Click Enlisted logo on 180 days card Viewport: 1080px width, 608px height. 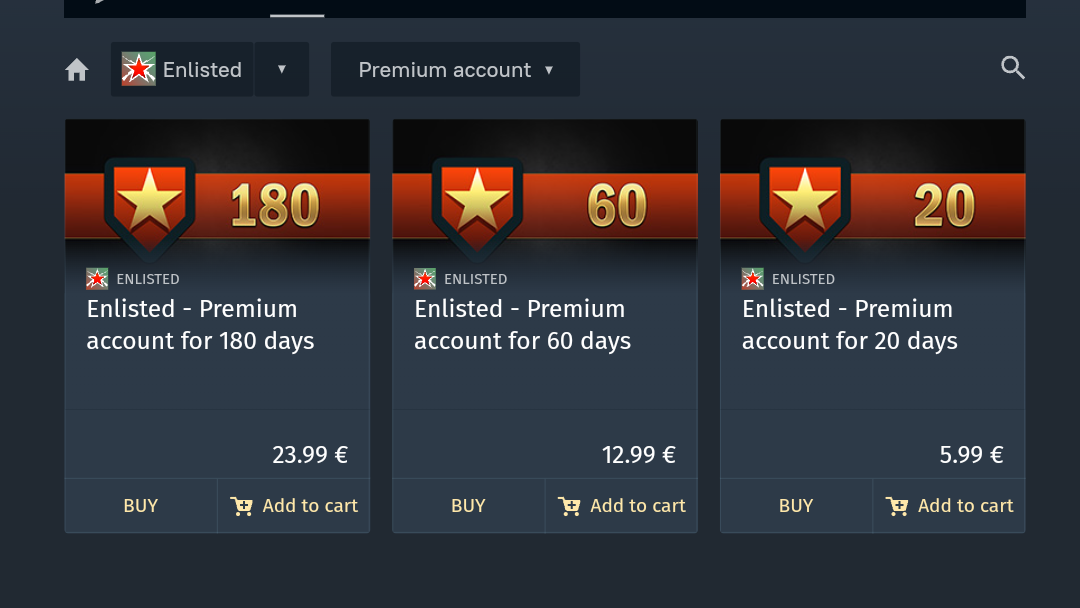coord(97,279)
